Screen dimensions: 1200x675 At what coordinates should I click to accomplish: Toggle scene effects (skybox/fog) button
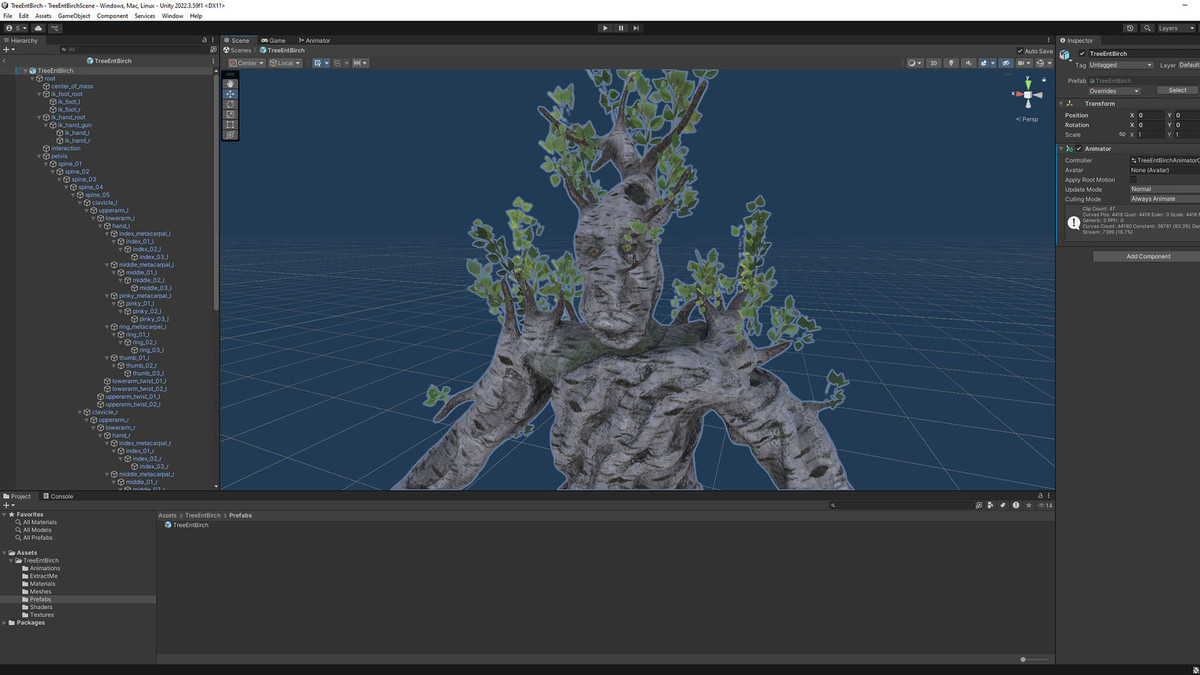click(x=984, y=63)
